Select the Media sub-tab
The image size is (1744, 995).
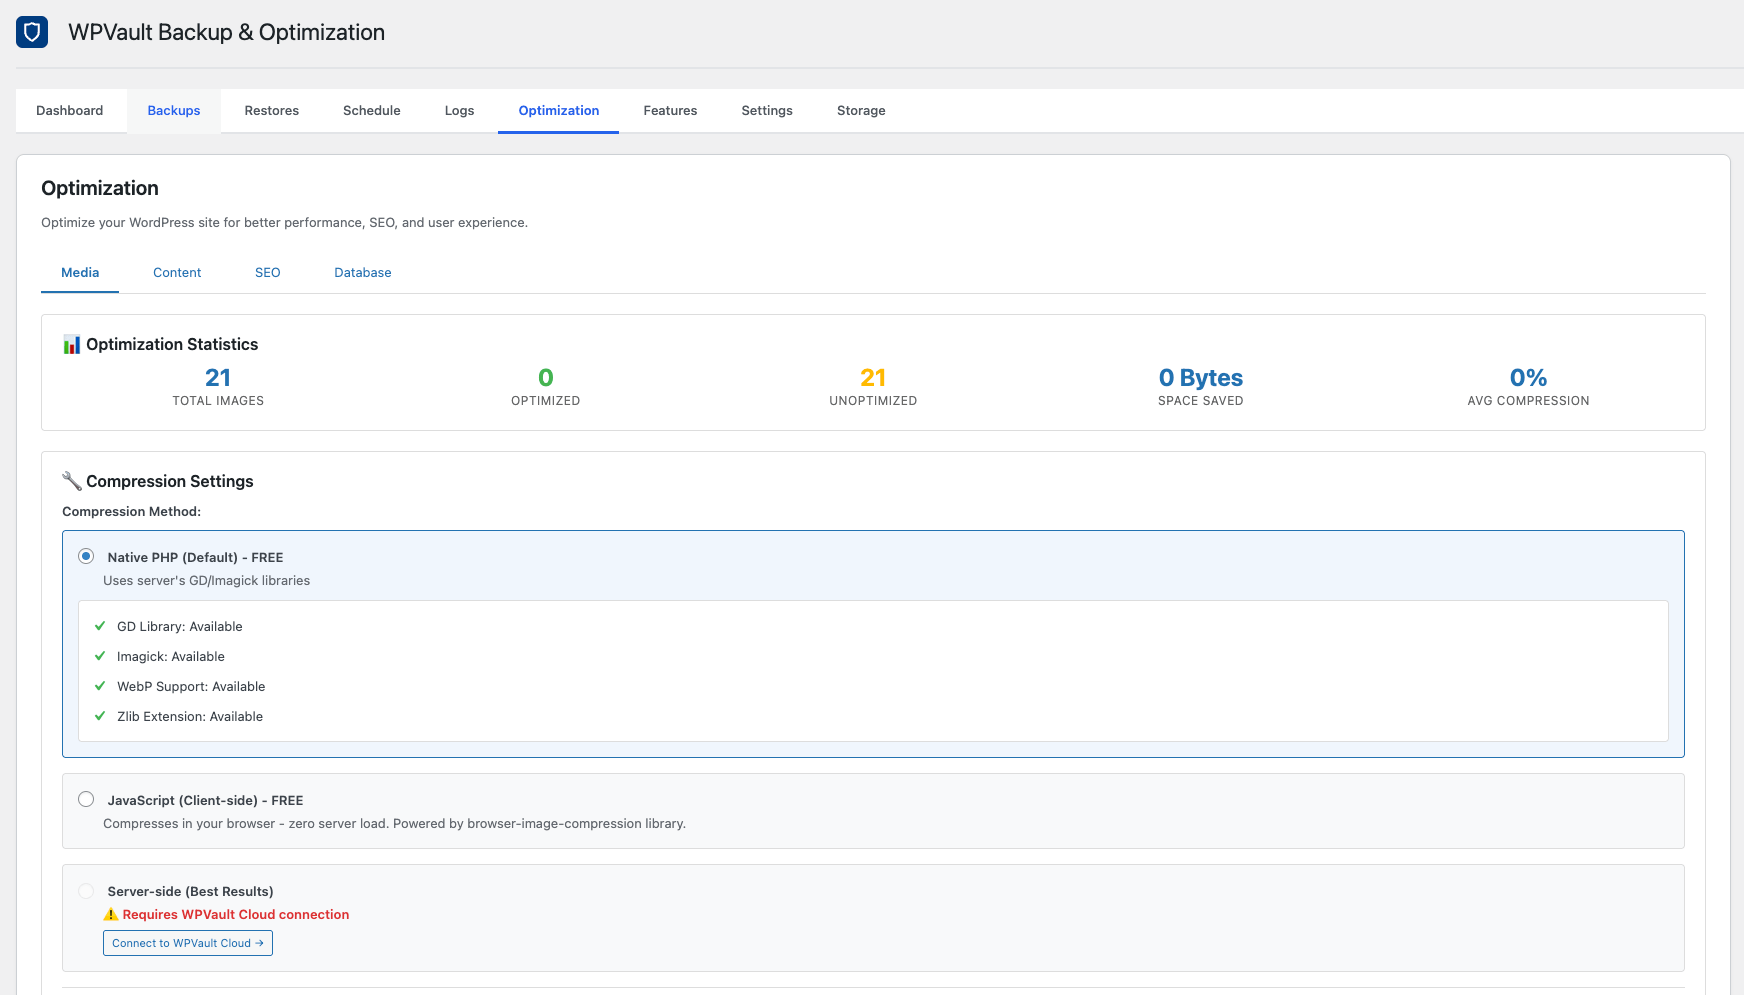tap(80, 273)
